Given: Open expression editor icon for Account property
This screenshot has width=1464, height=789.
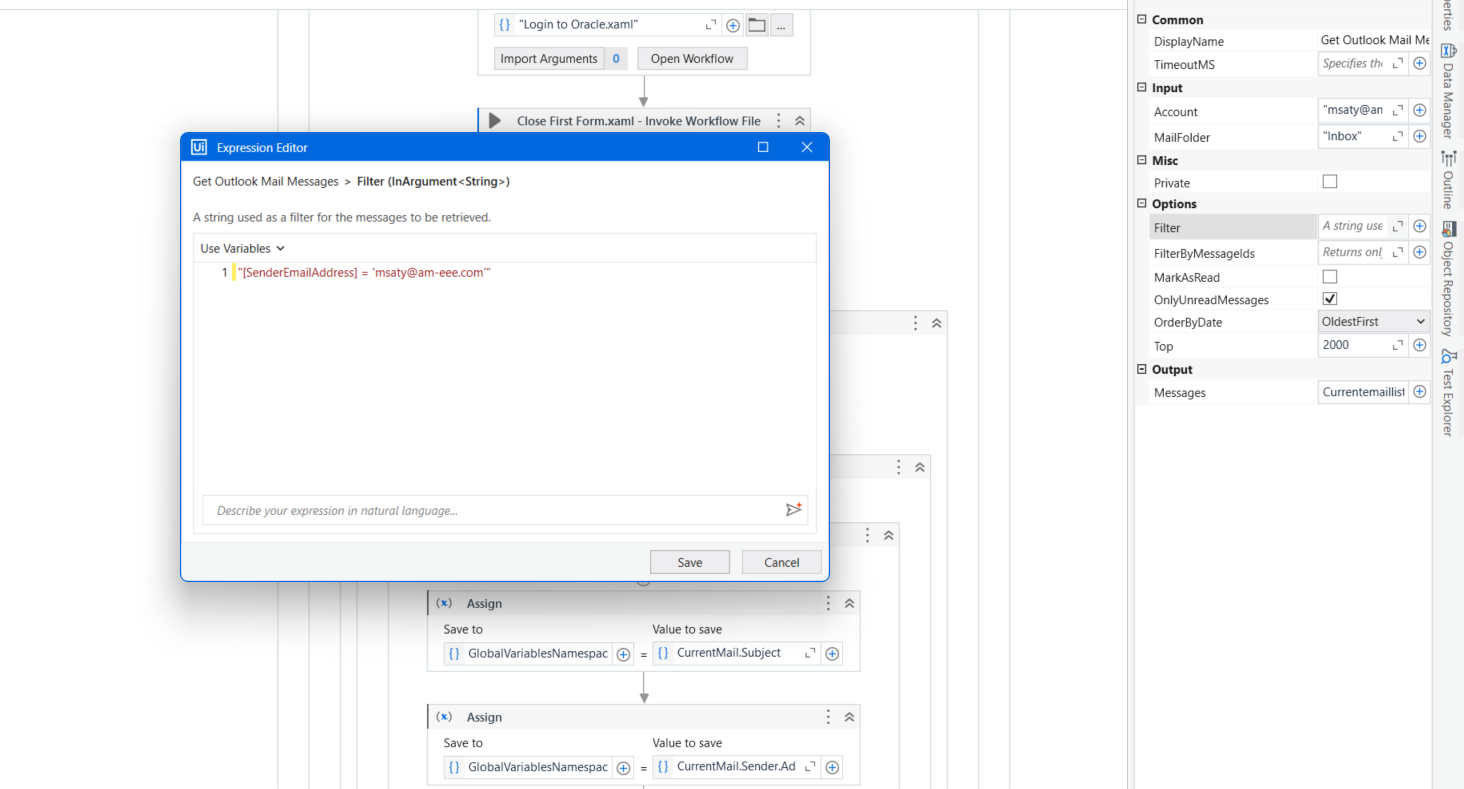Looking at the screenshot, I should (x=1398, y=110).
